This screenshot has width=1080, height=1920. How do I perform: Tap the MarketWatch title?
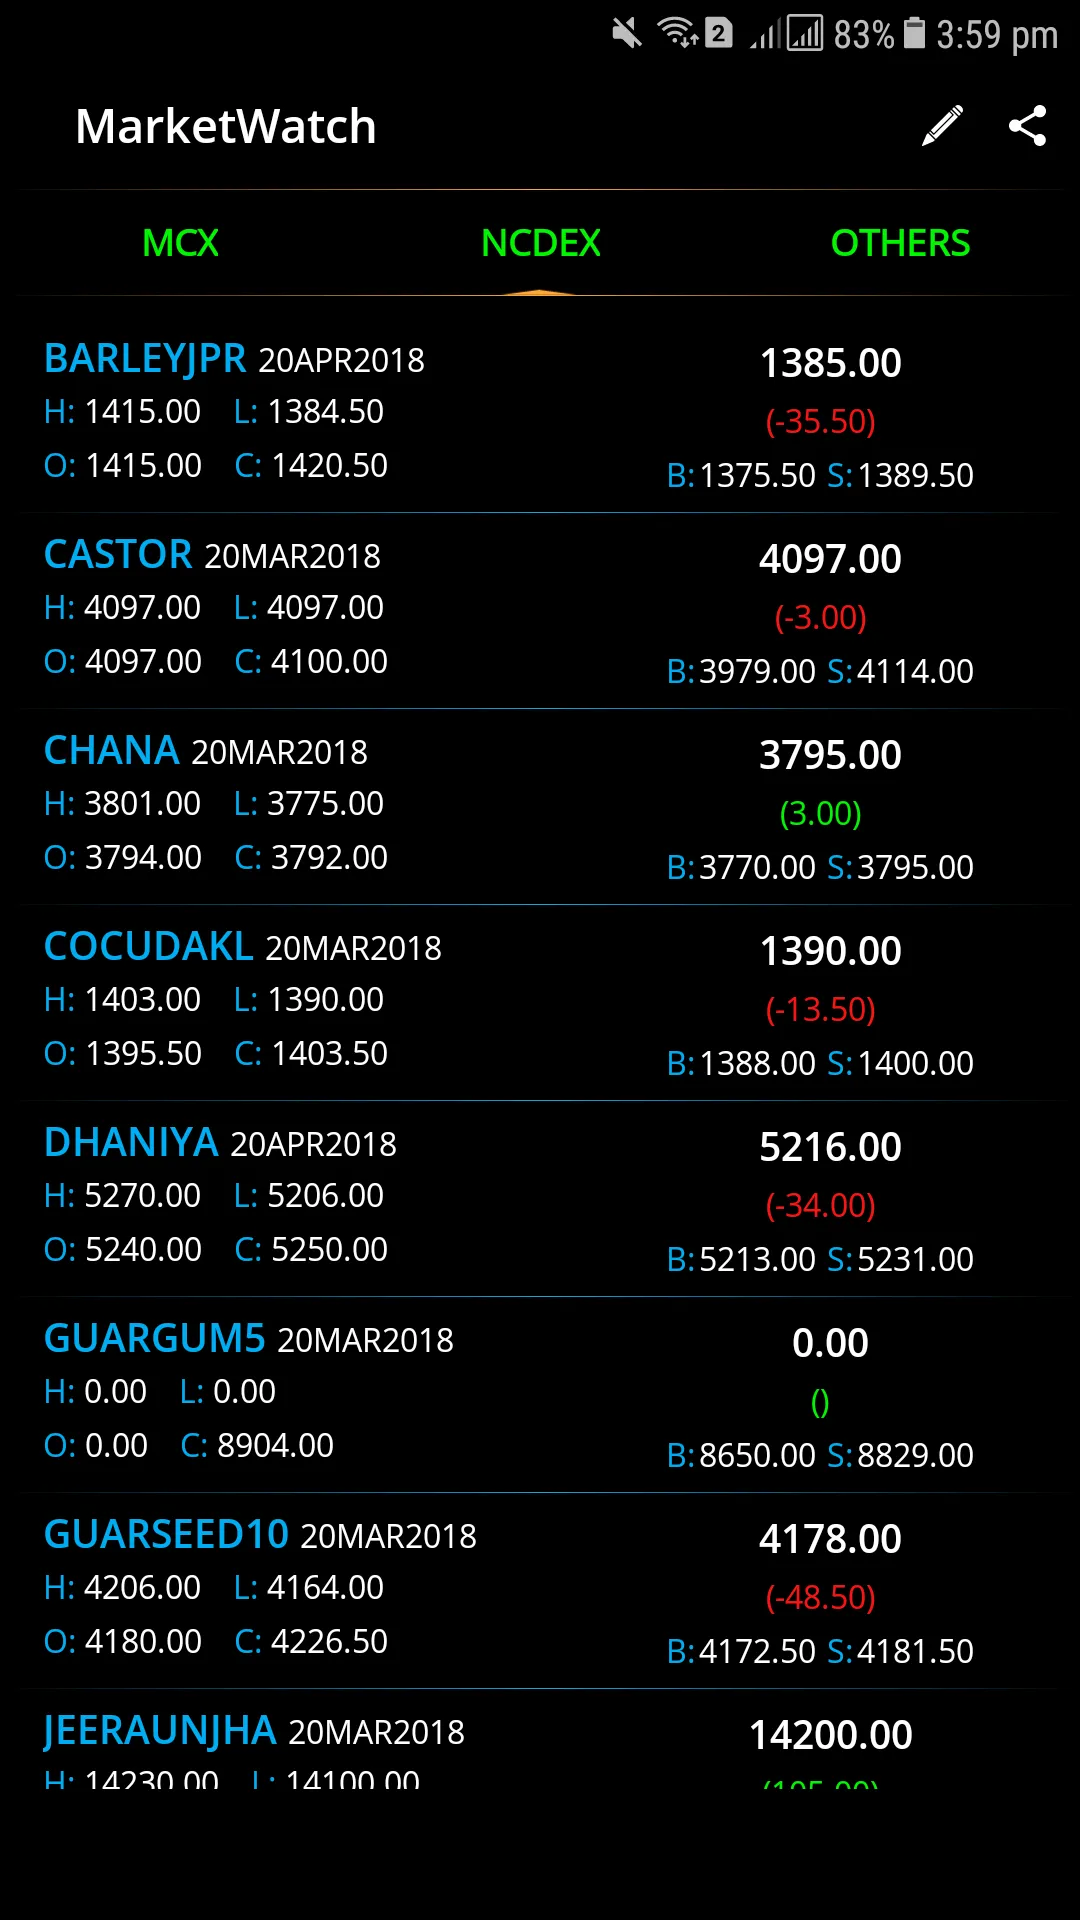pos(226,127)
